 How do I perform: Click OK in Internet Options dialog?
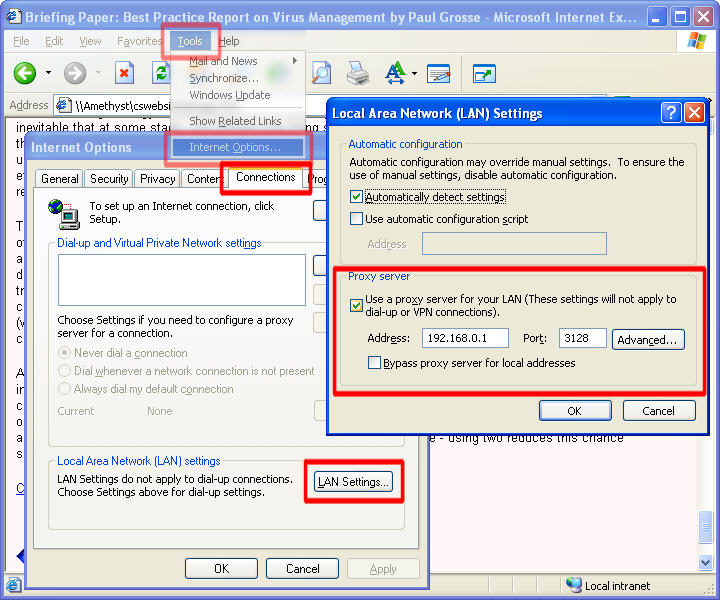pos(221,568)
